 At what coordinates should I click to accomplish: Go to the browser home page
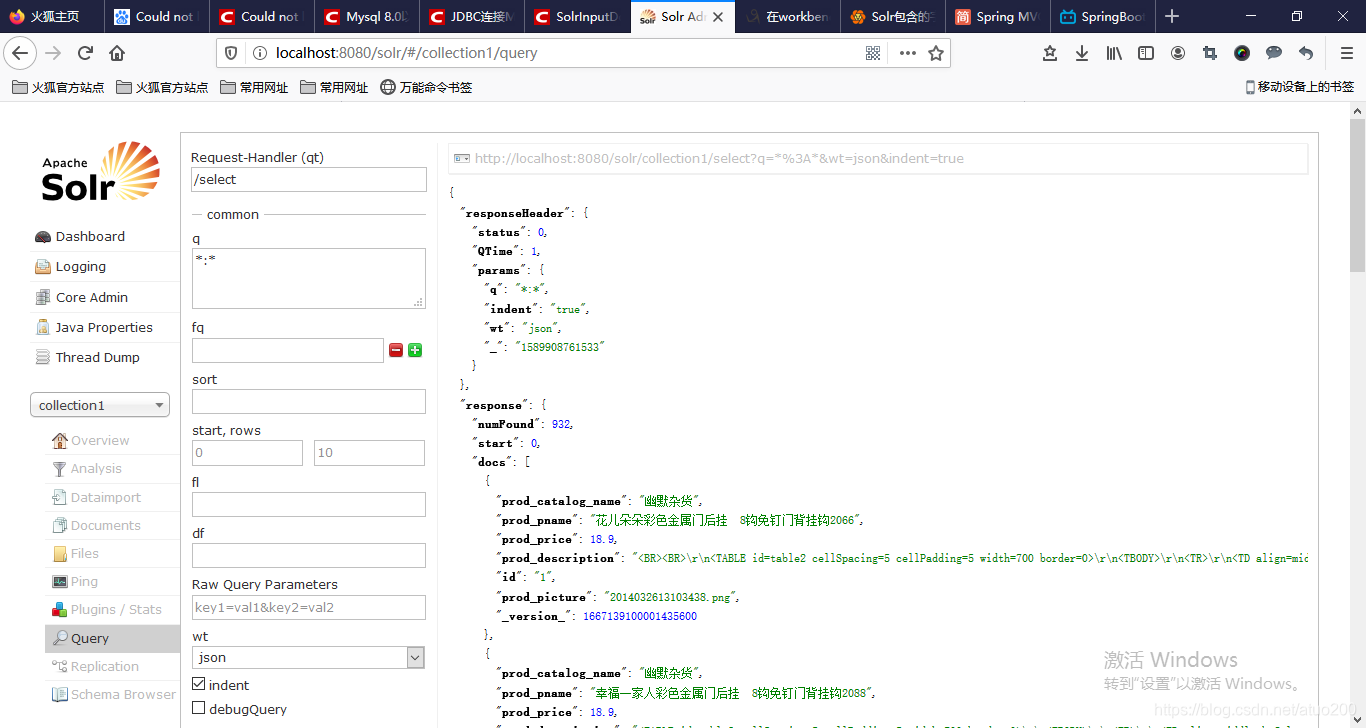tap(117, 53)
